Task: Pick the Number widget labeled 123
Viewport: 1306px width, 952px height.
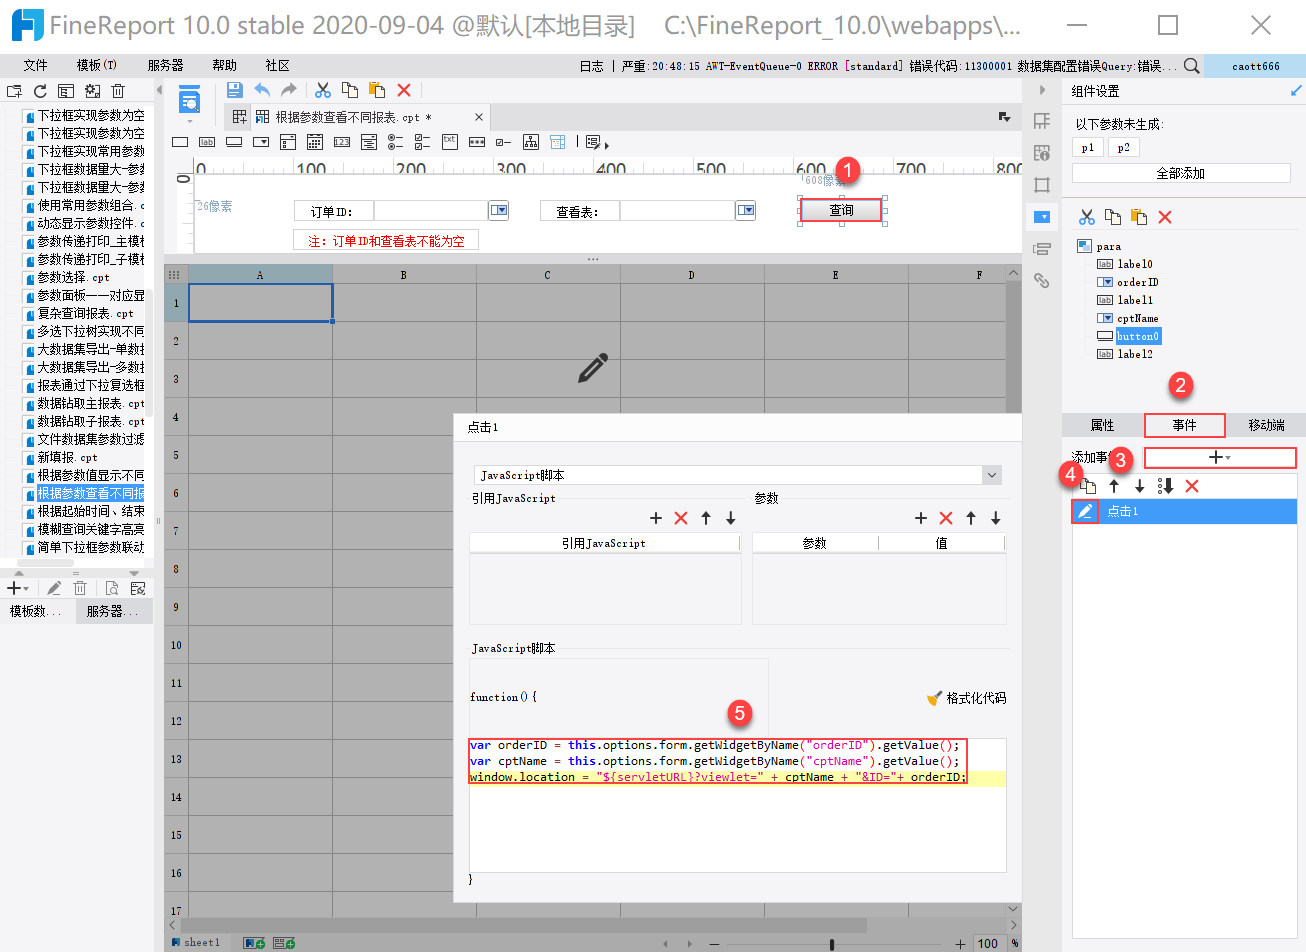Action: (342, 142)
